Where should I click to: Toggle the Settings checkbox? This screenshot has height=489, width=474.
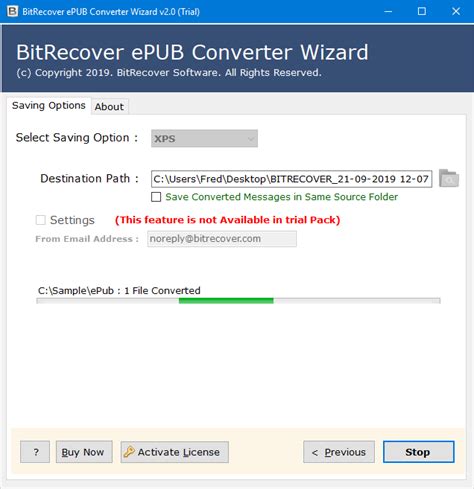[41, 220]
